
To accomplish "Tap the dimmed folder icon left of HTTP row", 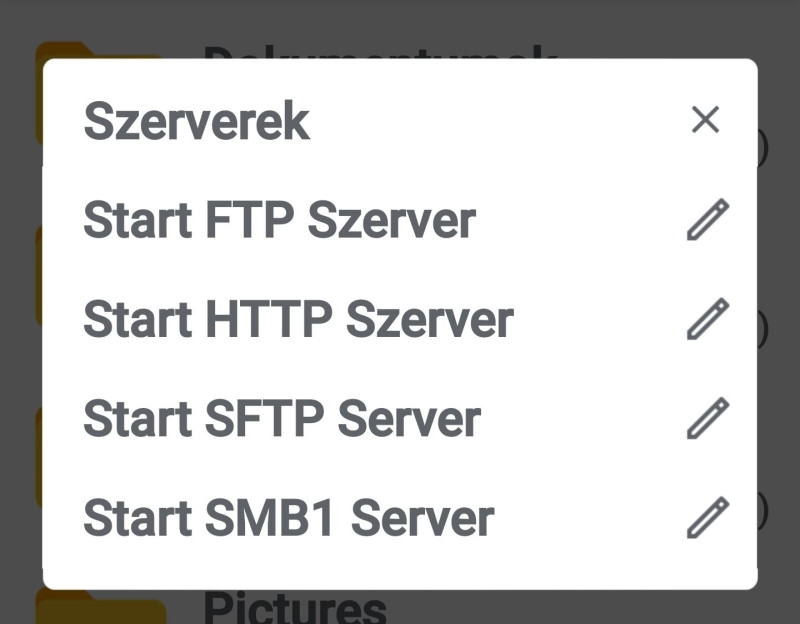I will (x=39, y=276).
